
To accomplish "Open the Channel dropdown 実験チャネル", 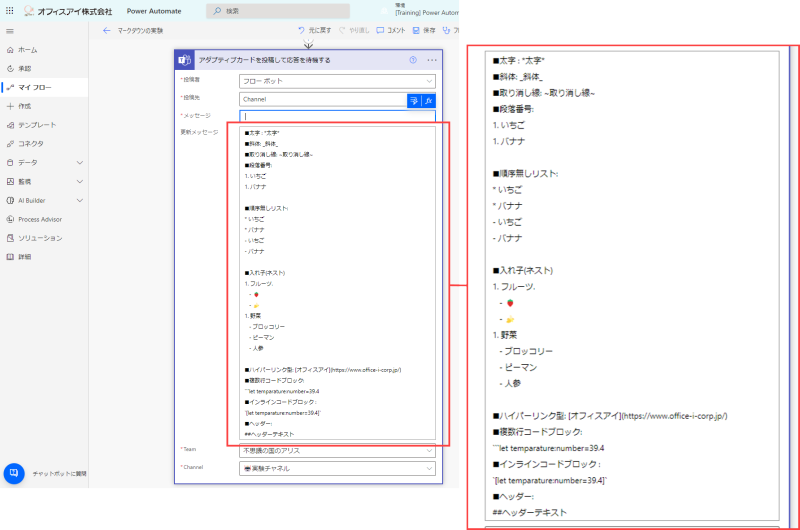I will tap(337, 468).
